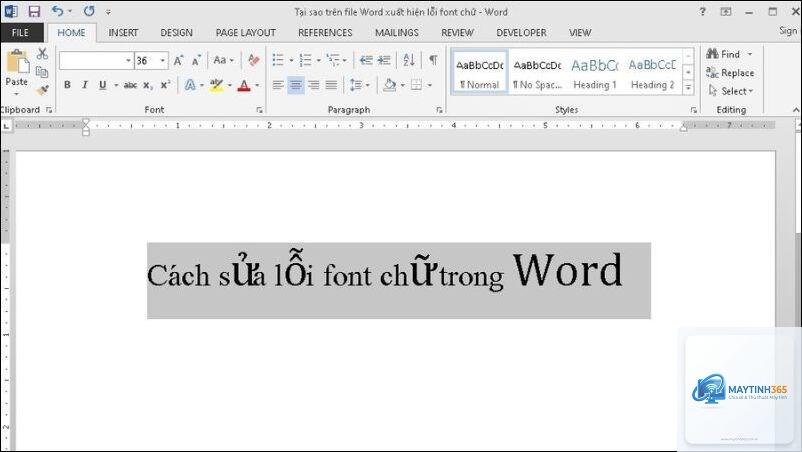Toggle Show/Hide paragraph marks
The image size is (802, 452).
coord(433,60)
